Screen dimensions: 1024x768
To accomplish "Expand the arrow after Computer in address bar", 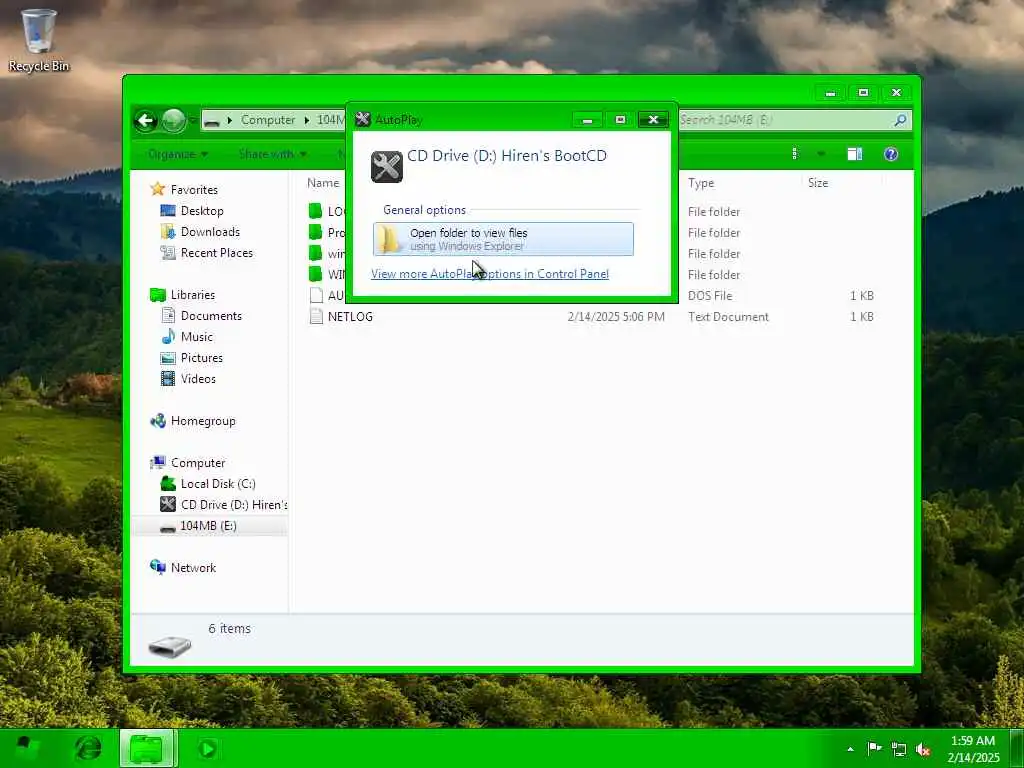I will [306, 120].
